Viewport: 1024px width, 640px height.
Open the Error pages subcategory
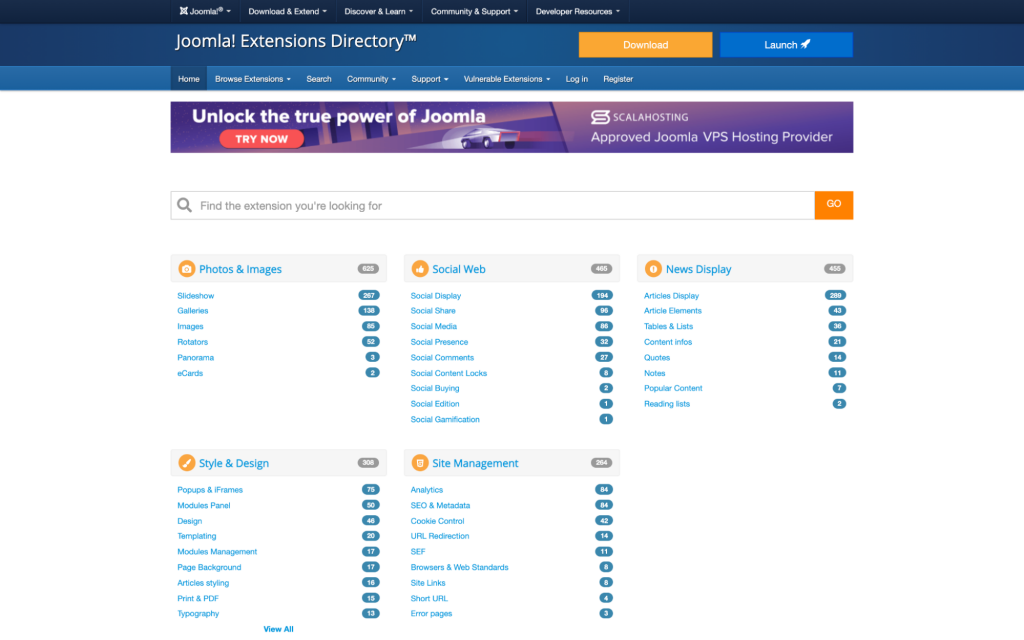pos(431,613)
